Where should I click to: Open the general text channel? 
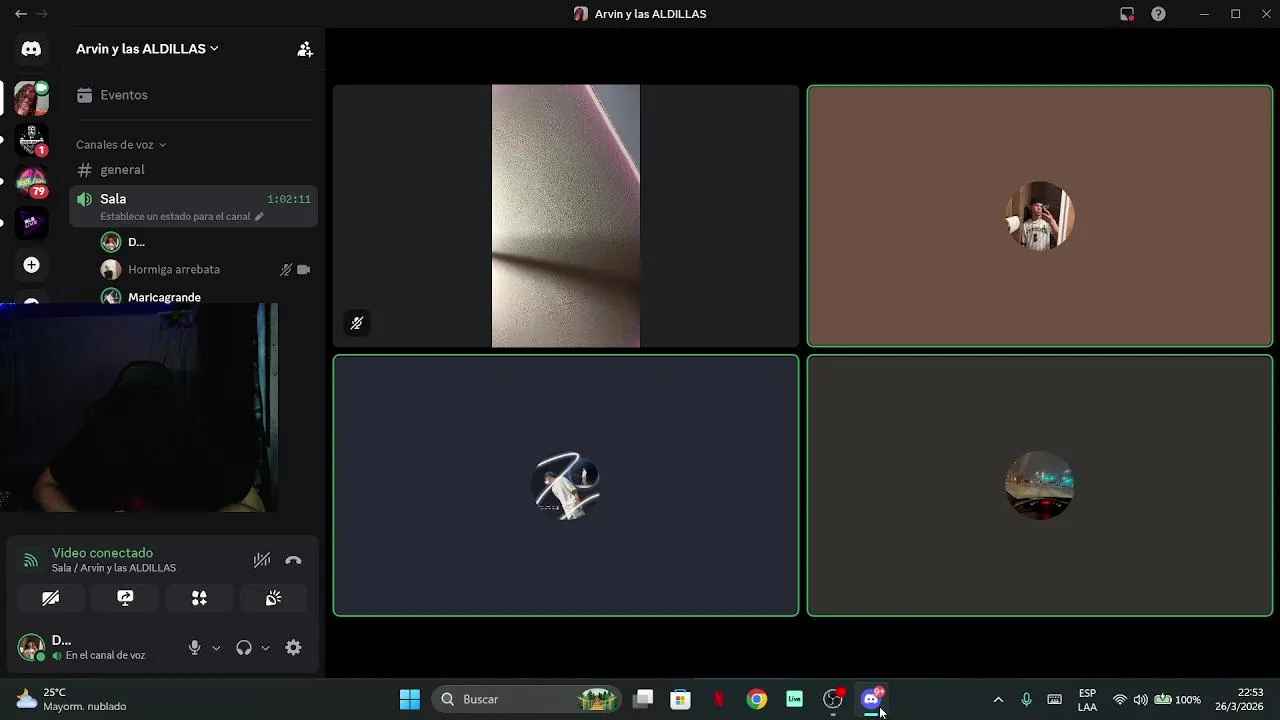[x=193, y=170]
